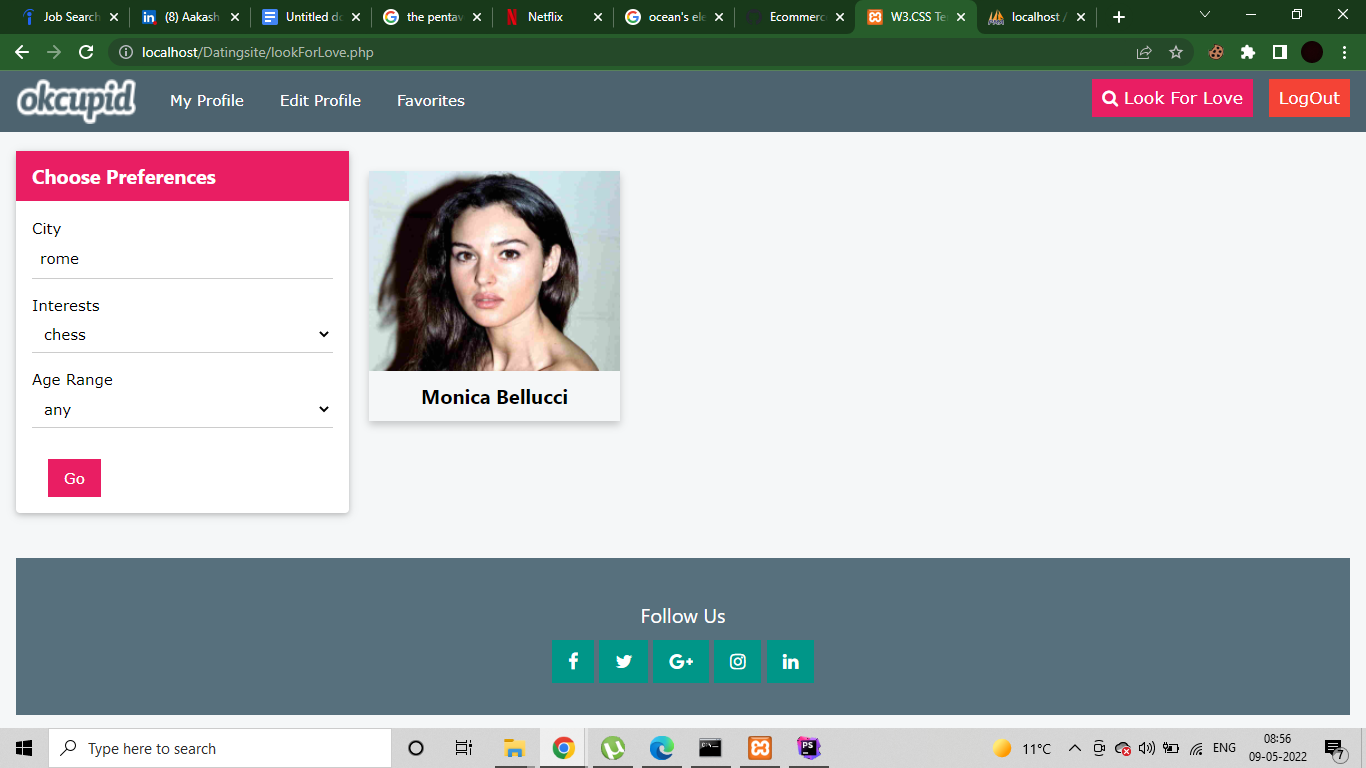Go to Favorites
Screen dimensions: 1366x768
(x=430, y=101)
